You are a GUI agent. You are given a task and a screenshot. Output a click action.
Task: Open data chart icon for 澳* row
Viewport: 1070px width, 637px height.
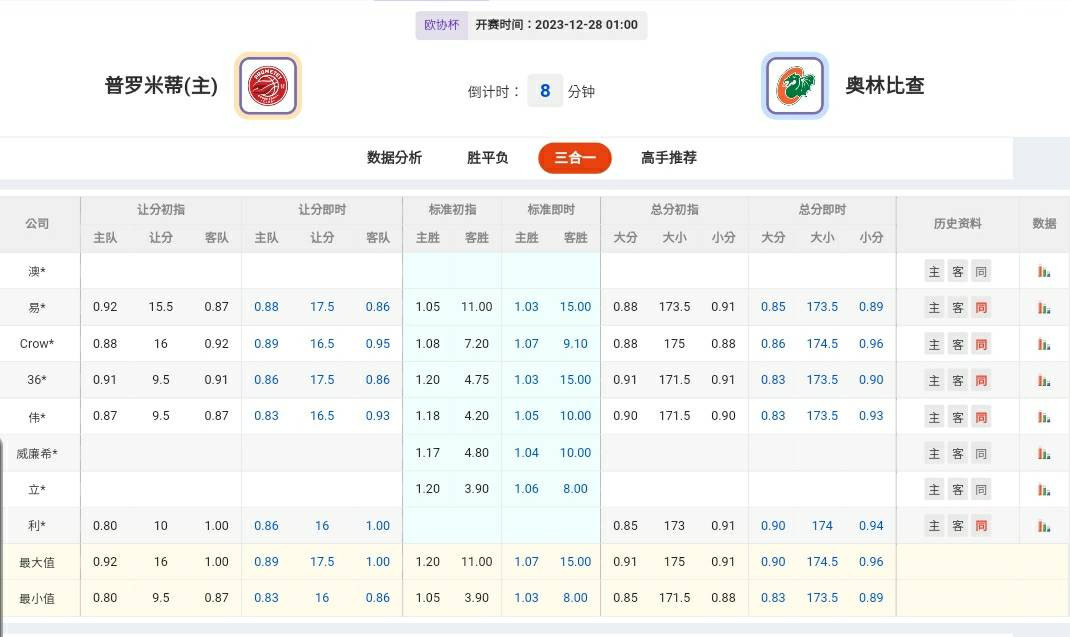1043,272
